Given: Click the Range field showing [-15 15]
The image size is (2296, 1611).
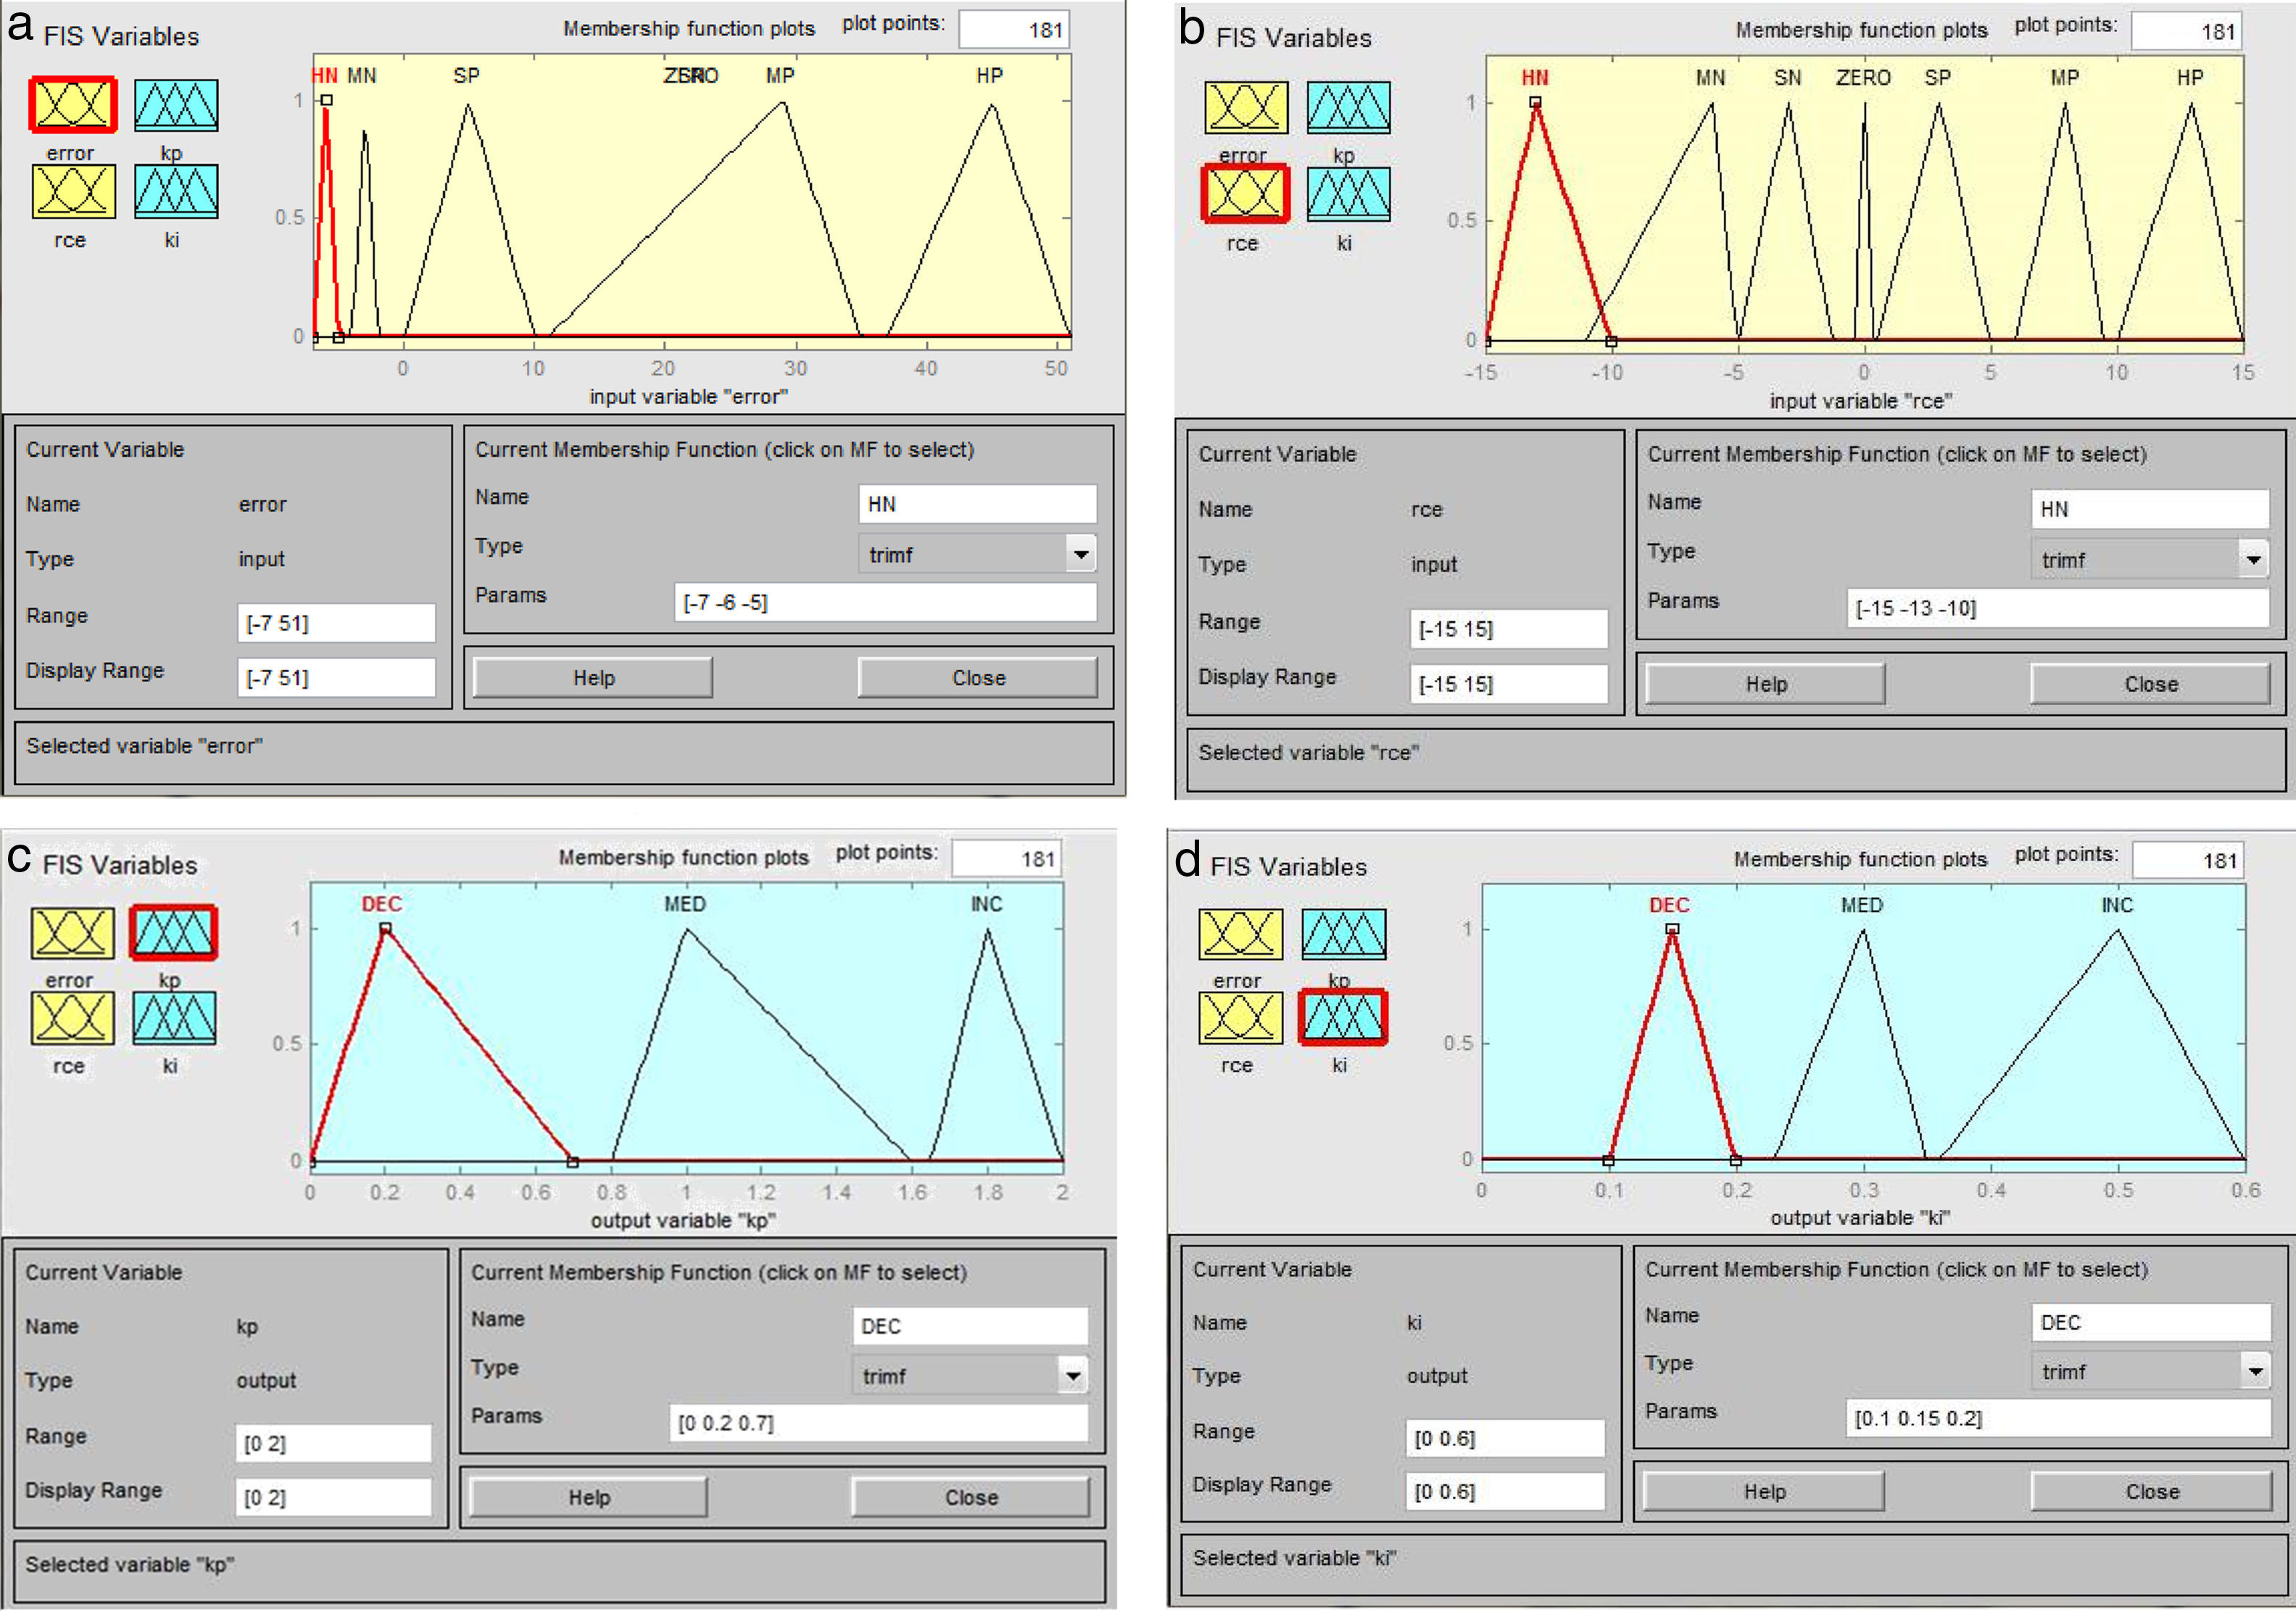Looking at the screenshot, I should coord(1507,629).
